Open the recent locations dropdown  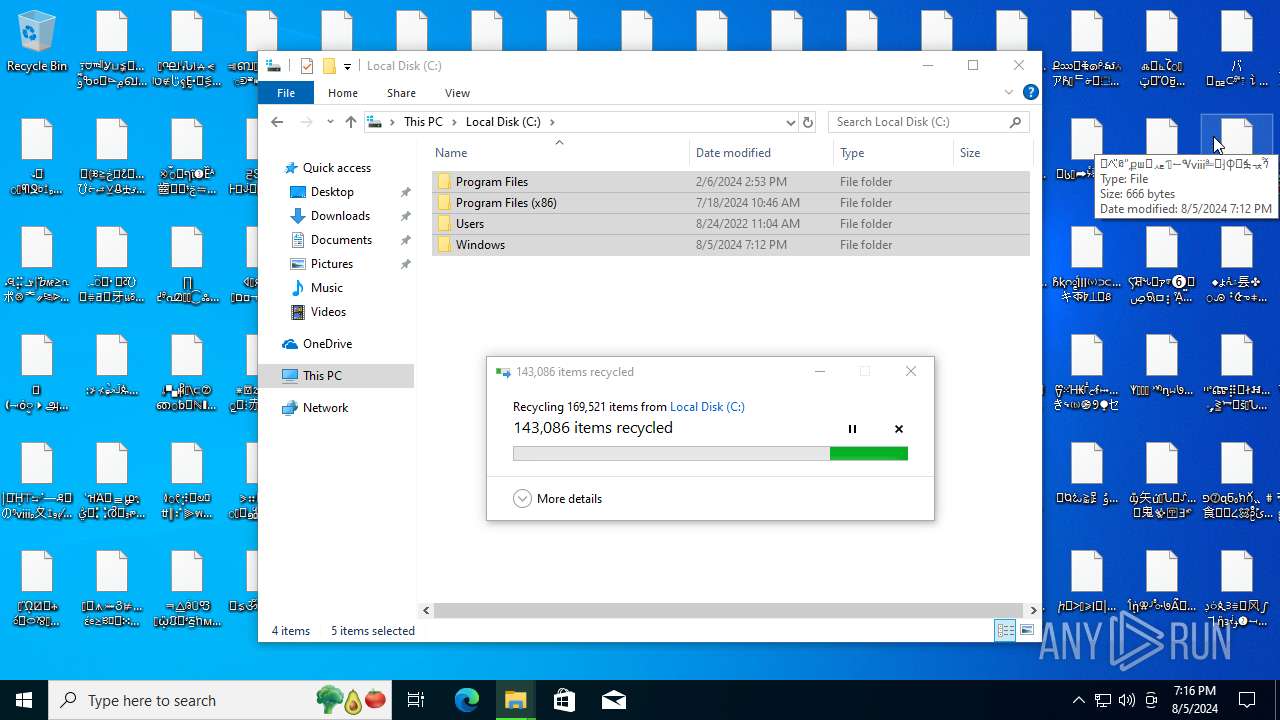pos(330,122)
